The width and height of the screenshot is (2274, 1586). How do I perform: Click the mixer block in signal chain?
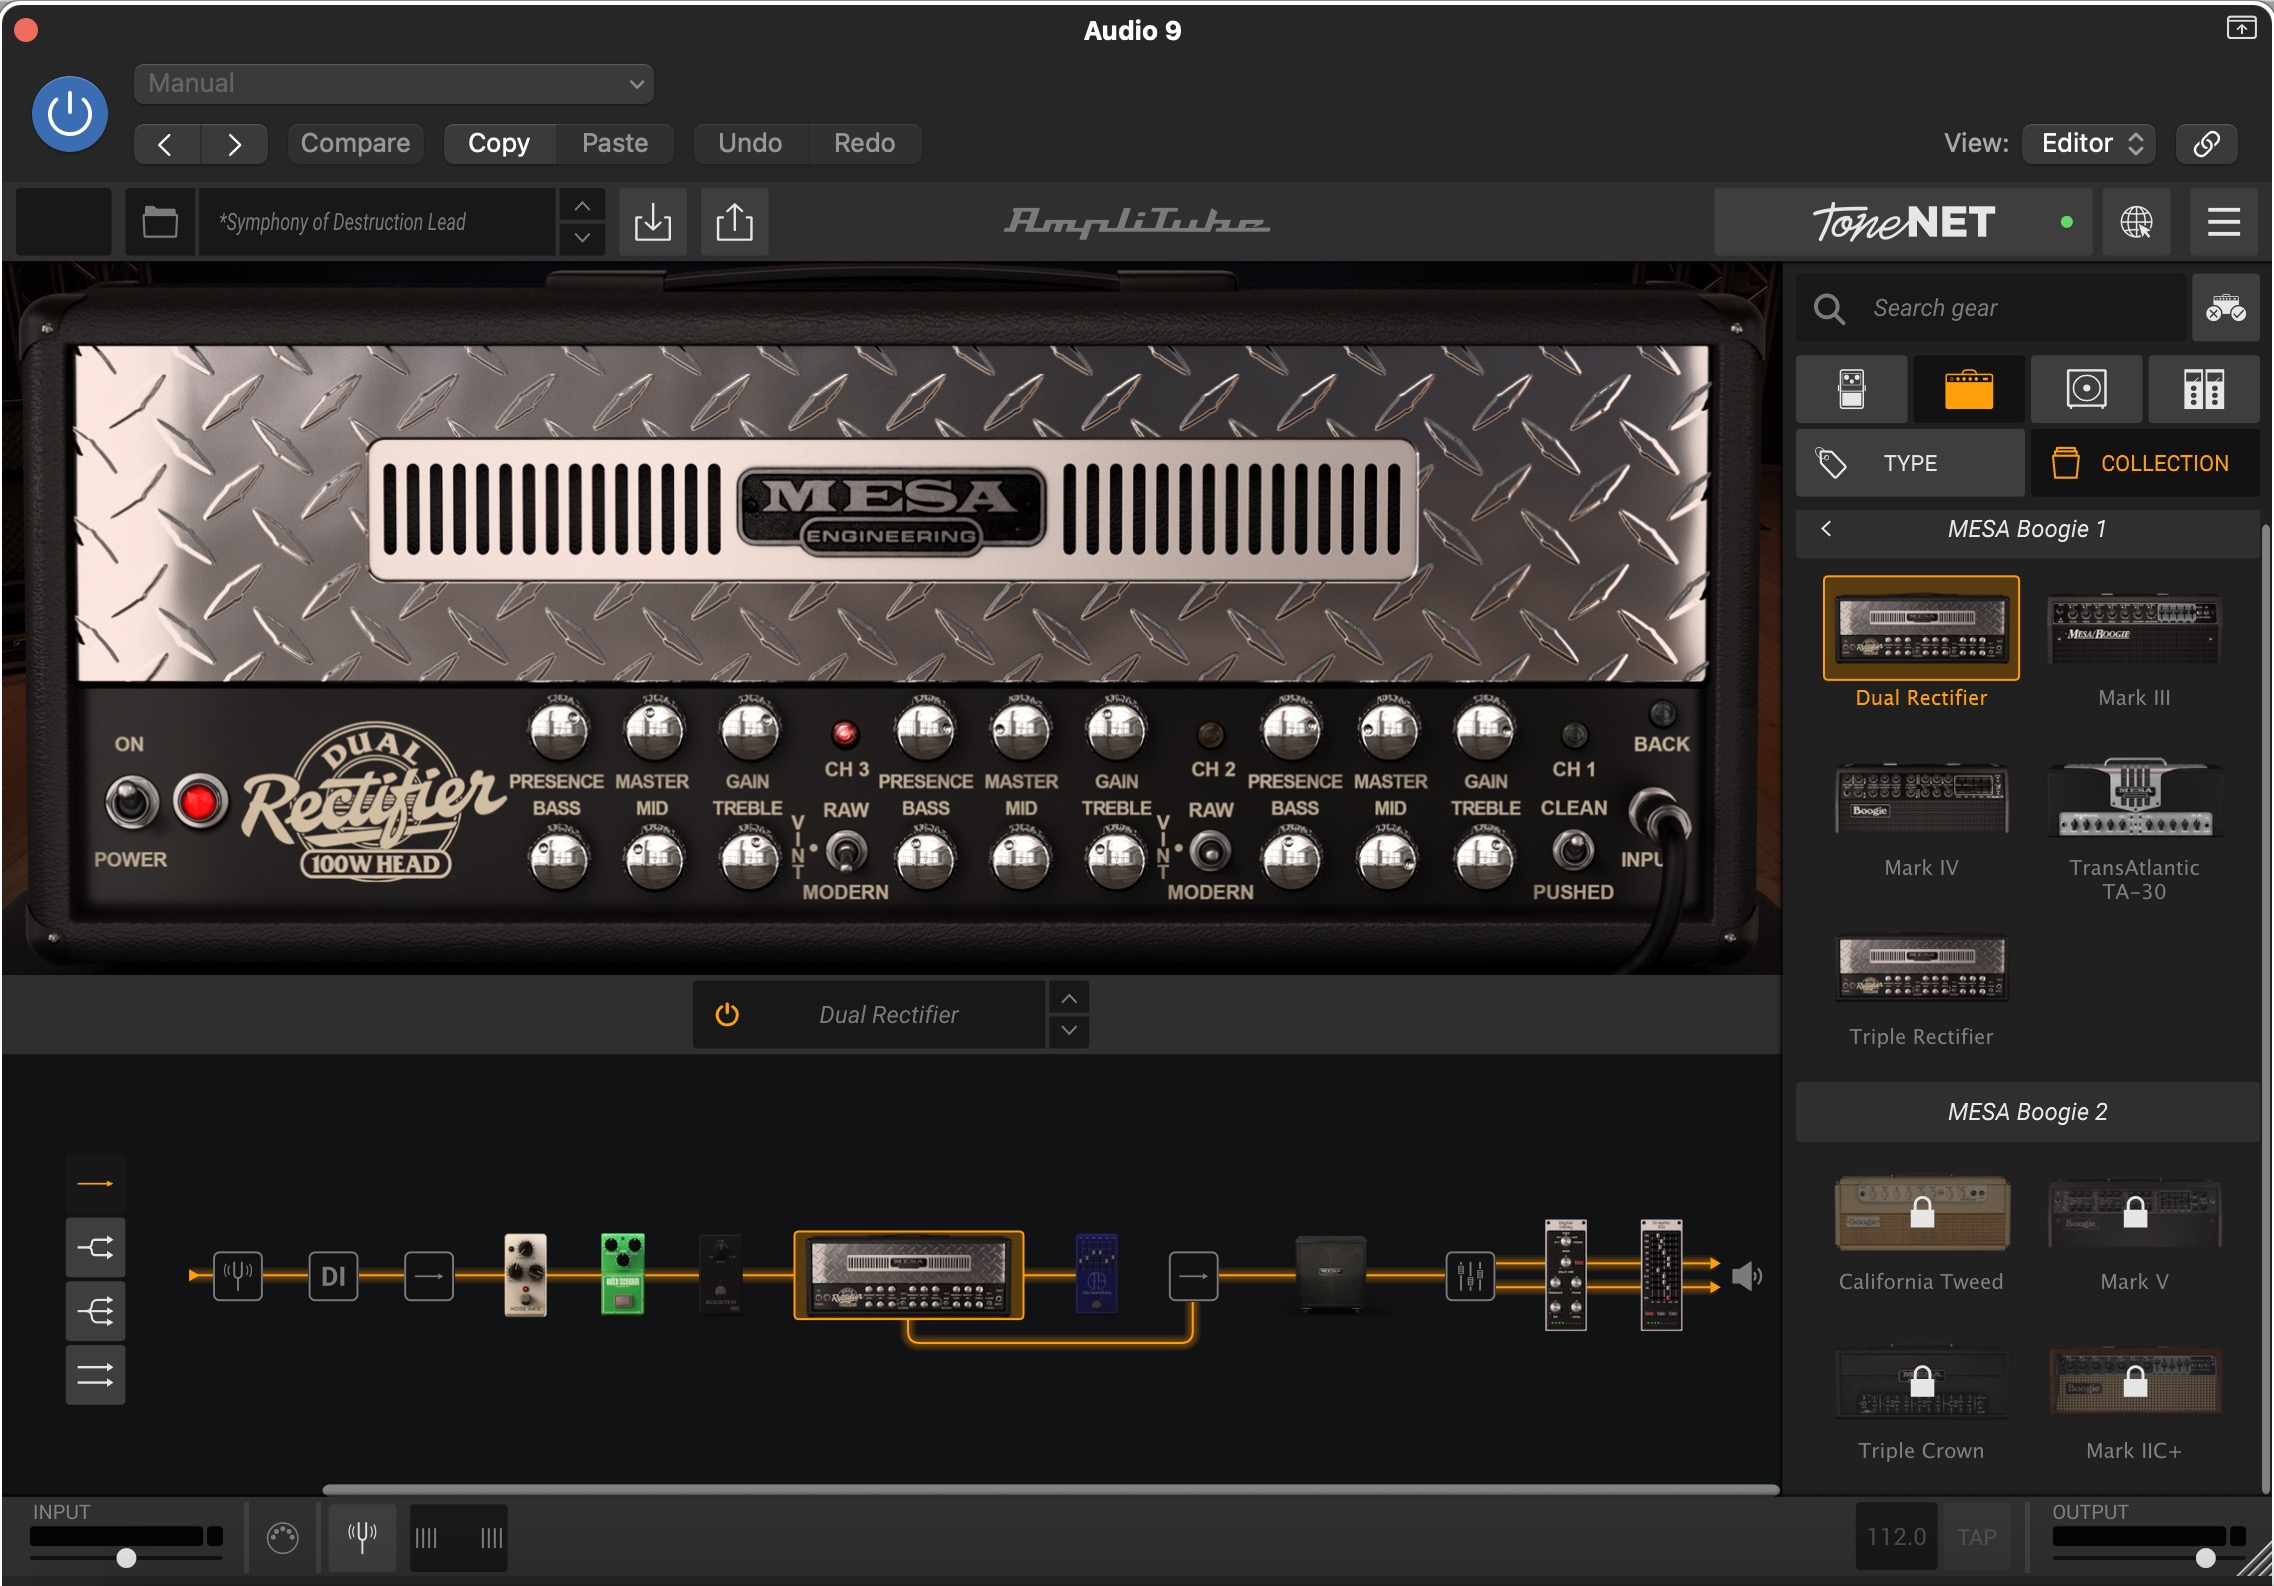tap(1470, 1276)
